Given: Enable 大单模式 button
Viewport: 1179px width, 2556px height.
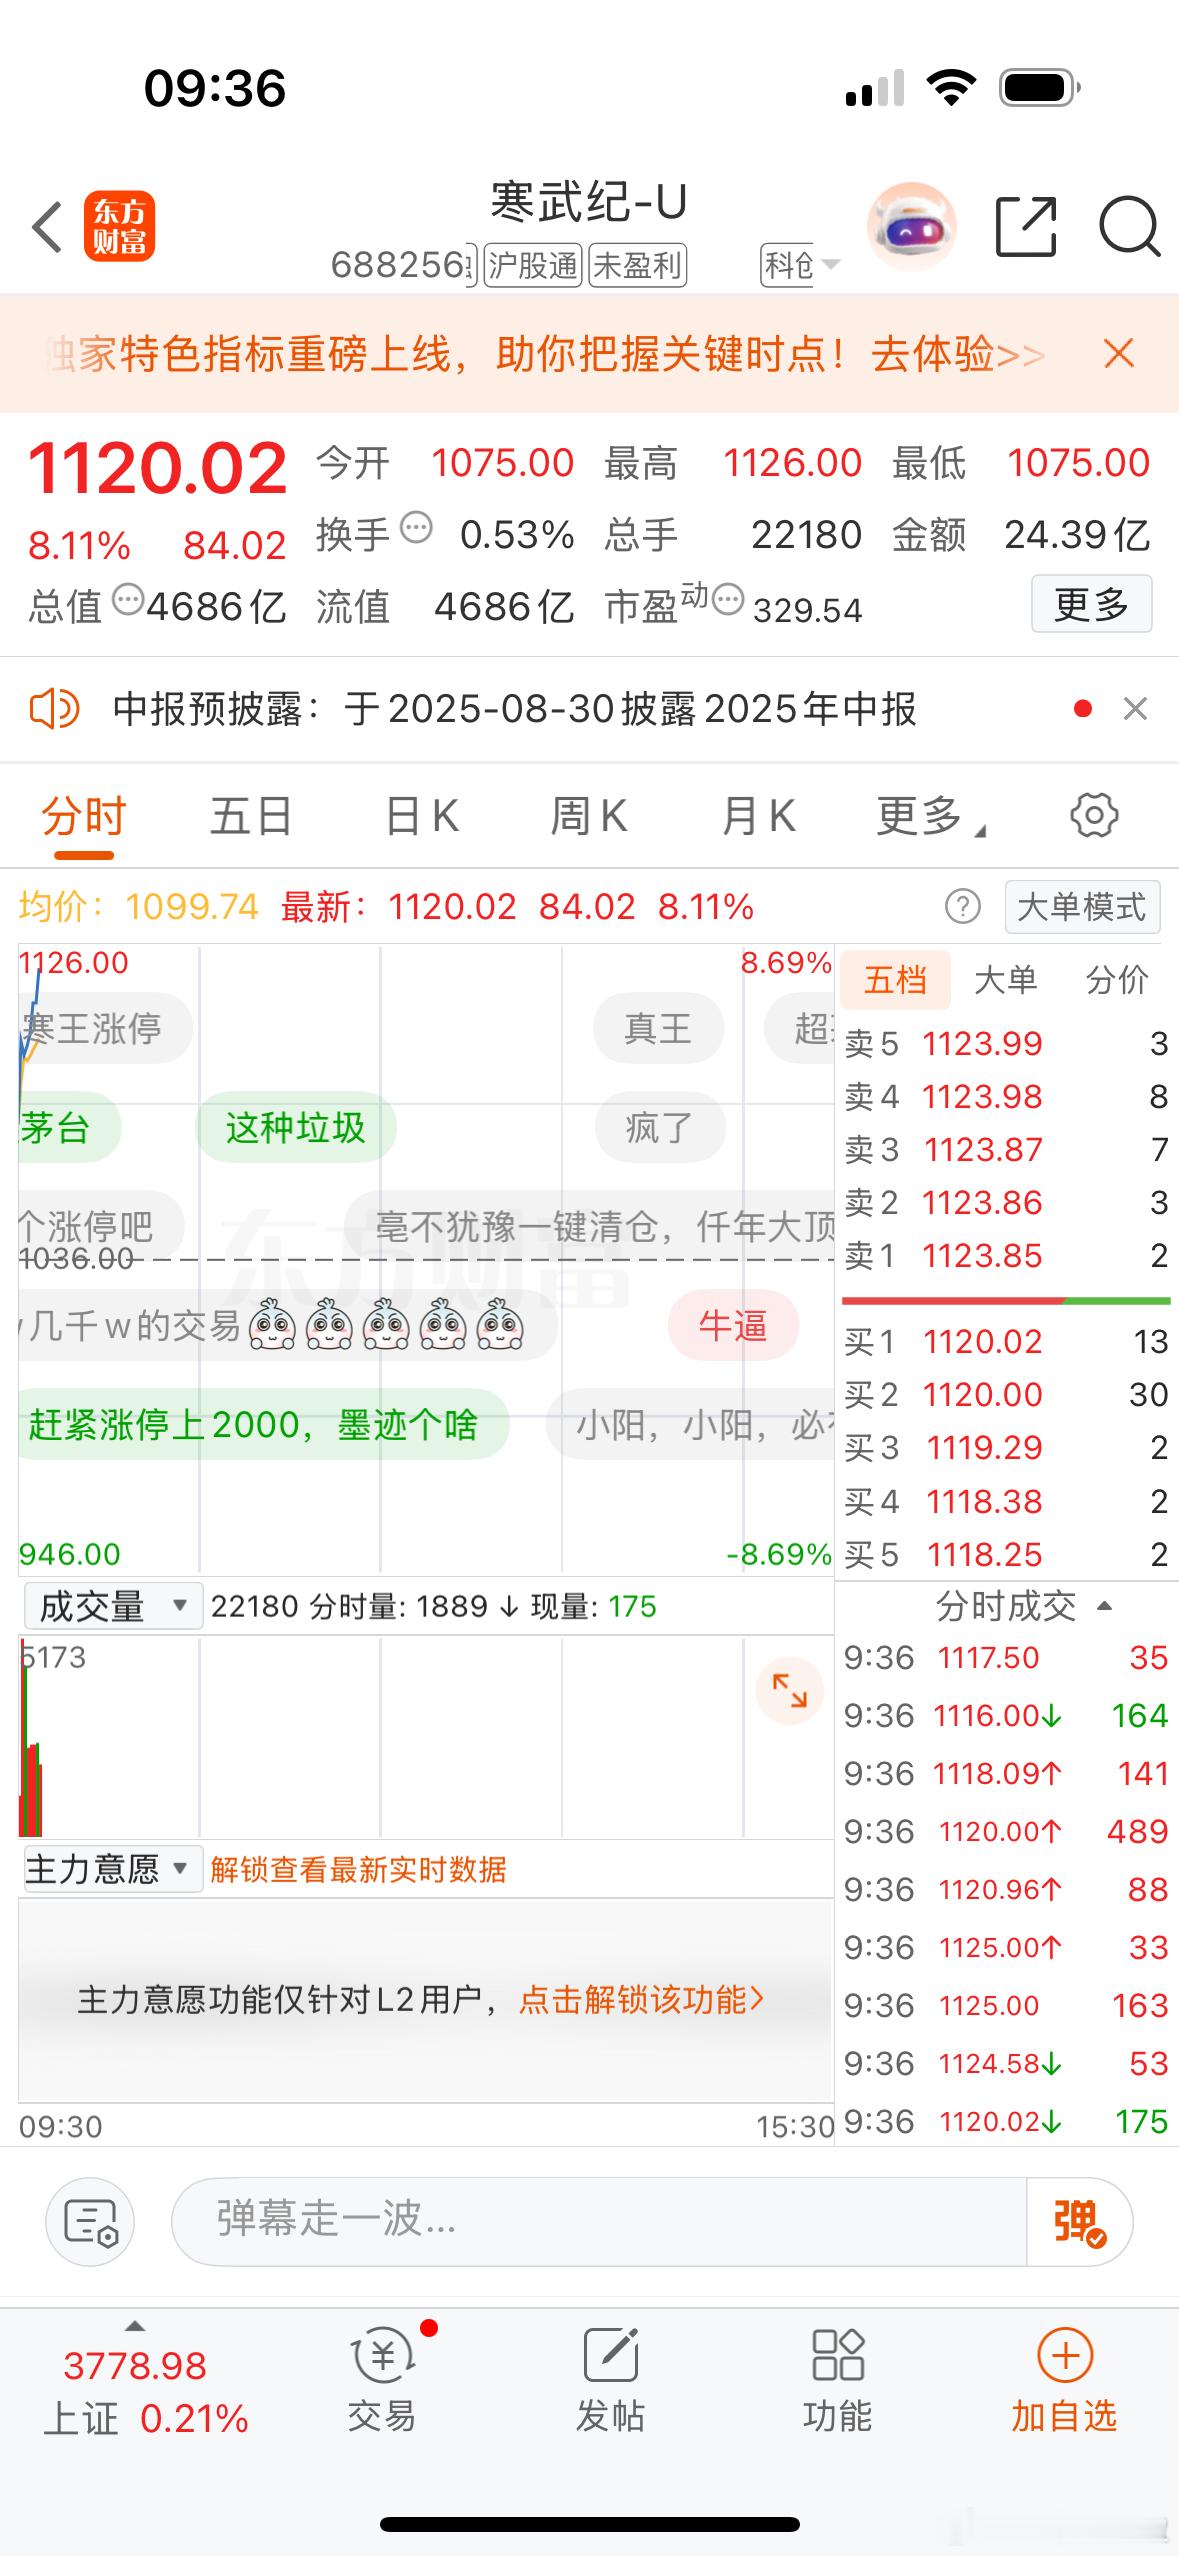Looking at the screenshot, I should pyautogui.click(x=1082, y=906).
